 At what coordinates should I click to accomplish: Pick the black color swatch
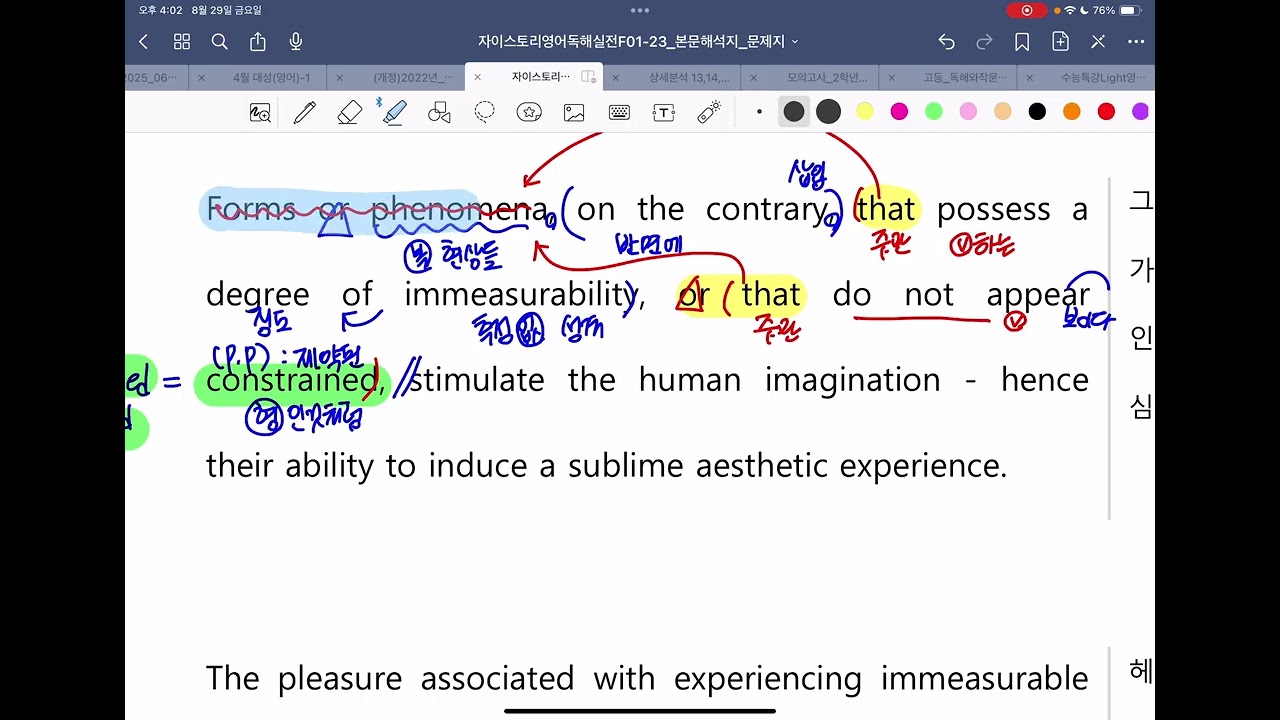click(1037, 112)
